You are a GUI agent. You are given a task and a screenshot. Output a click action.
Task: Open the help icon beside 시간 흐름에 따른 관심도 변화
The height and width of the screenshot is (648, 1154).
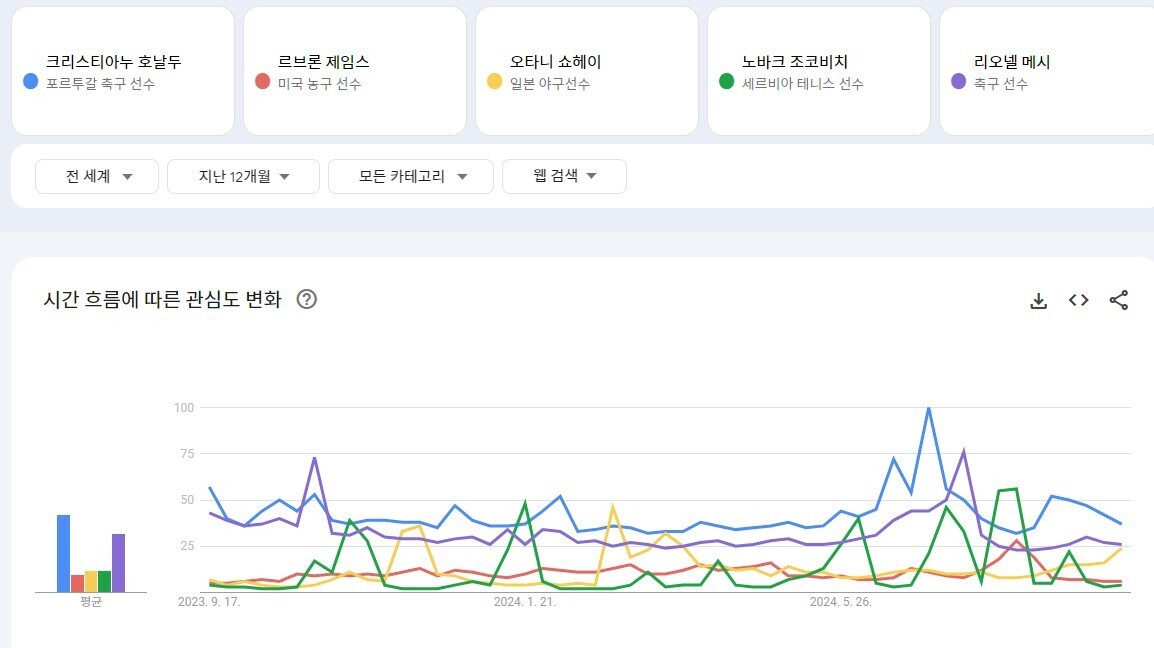pyautogui.click(x=307, y=299)
